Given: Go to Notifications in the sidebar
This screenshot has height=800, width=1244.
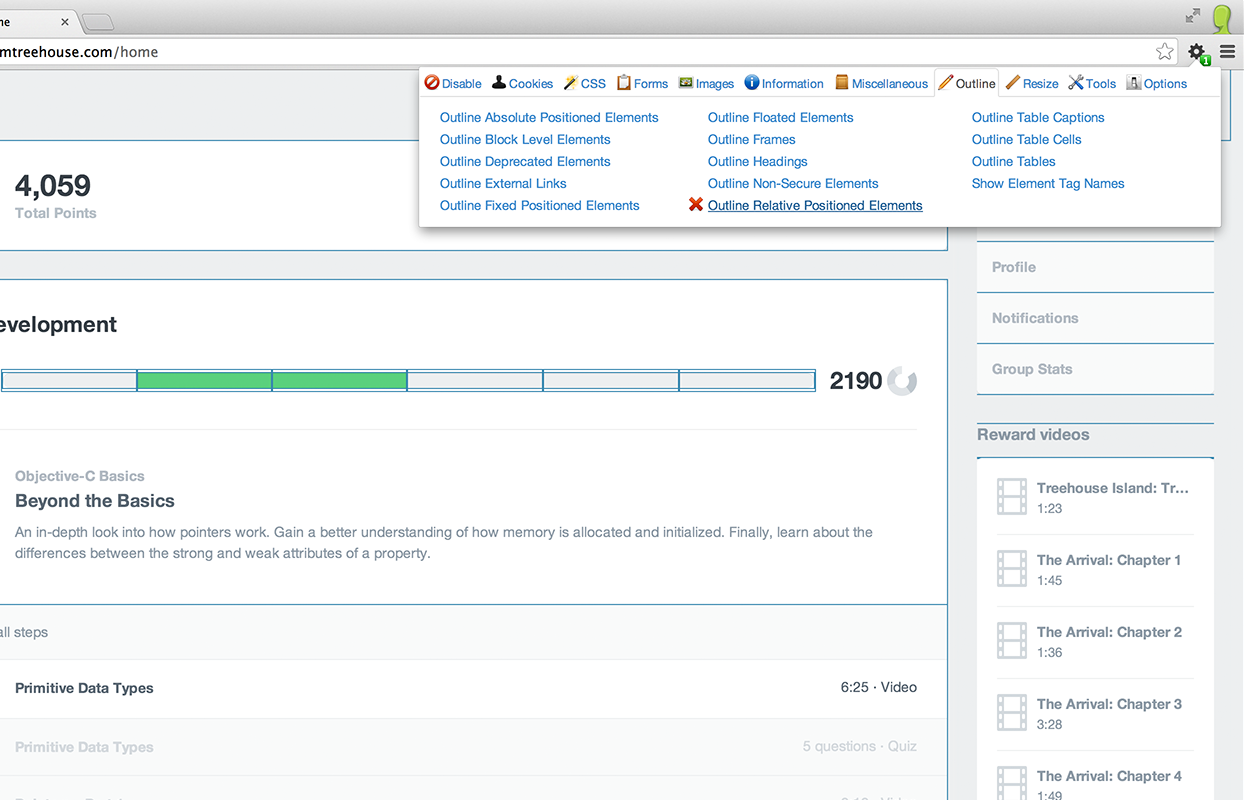Looking at the screenshot, I should click(x=1035, y=318).
